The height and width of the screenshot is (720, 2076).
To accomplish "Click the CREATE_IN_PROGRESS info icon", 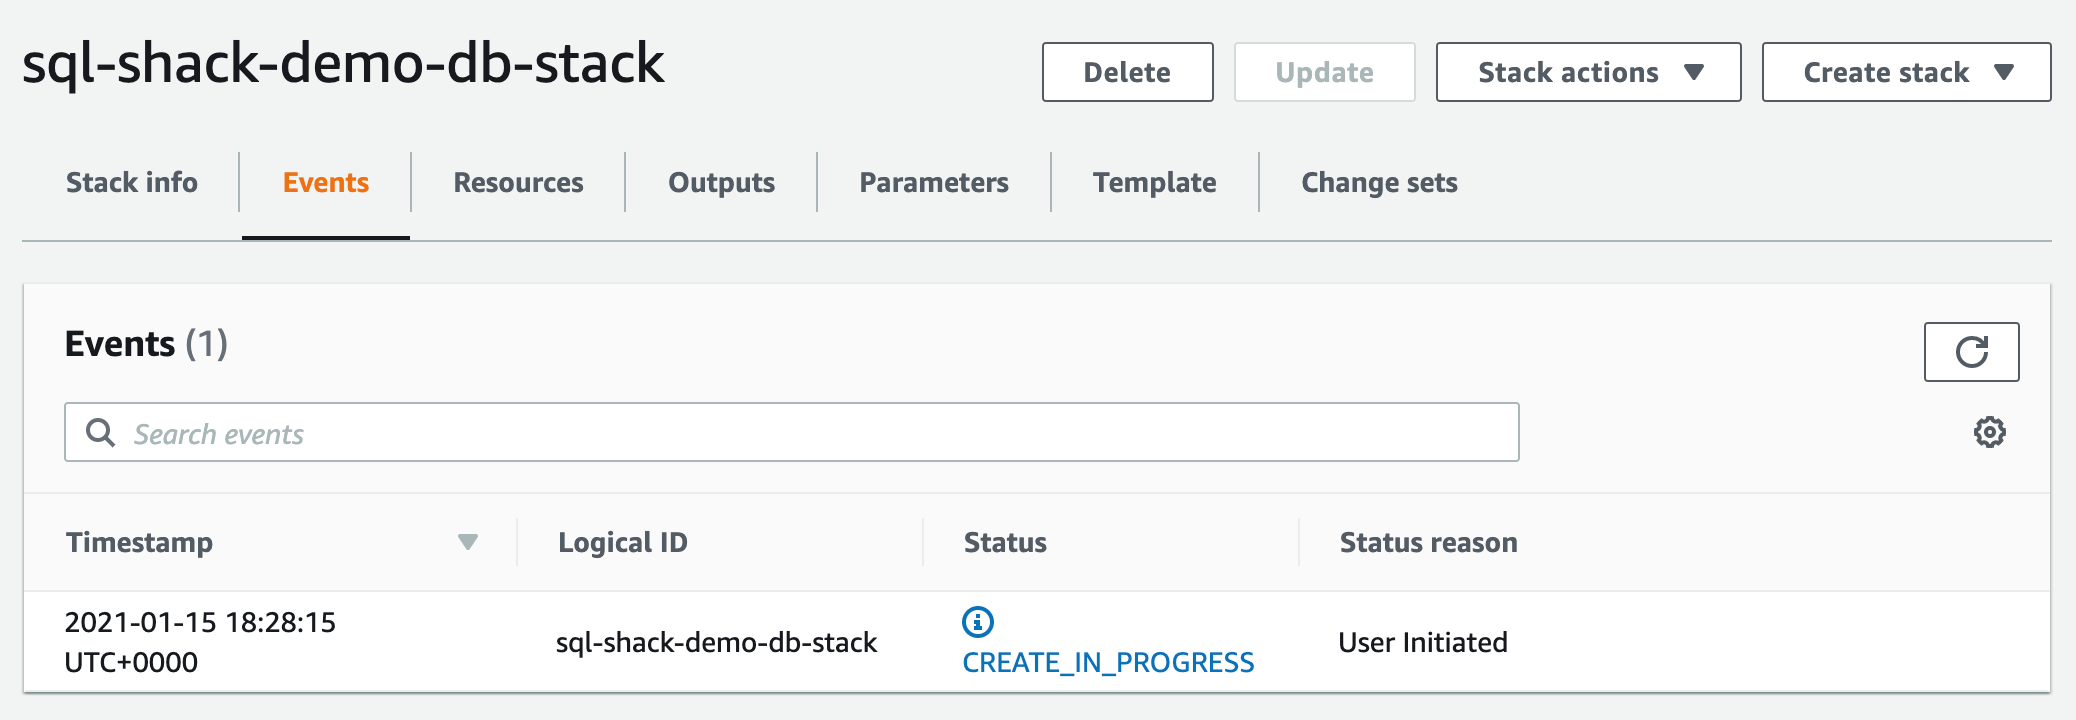I will pos(977,622).
